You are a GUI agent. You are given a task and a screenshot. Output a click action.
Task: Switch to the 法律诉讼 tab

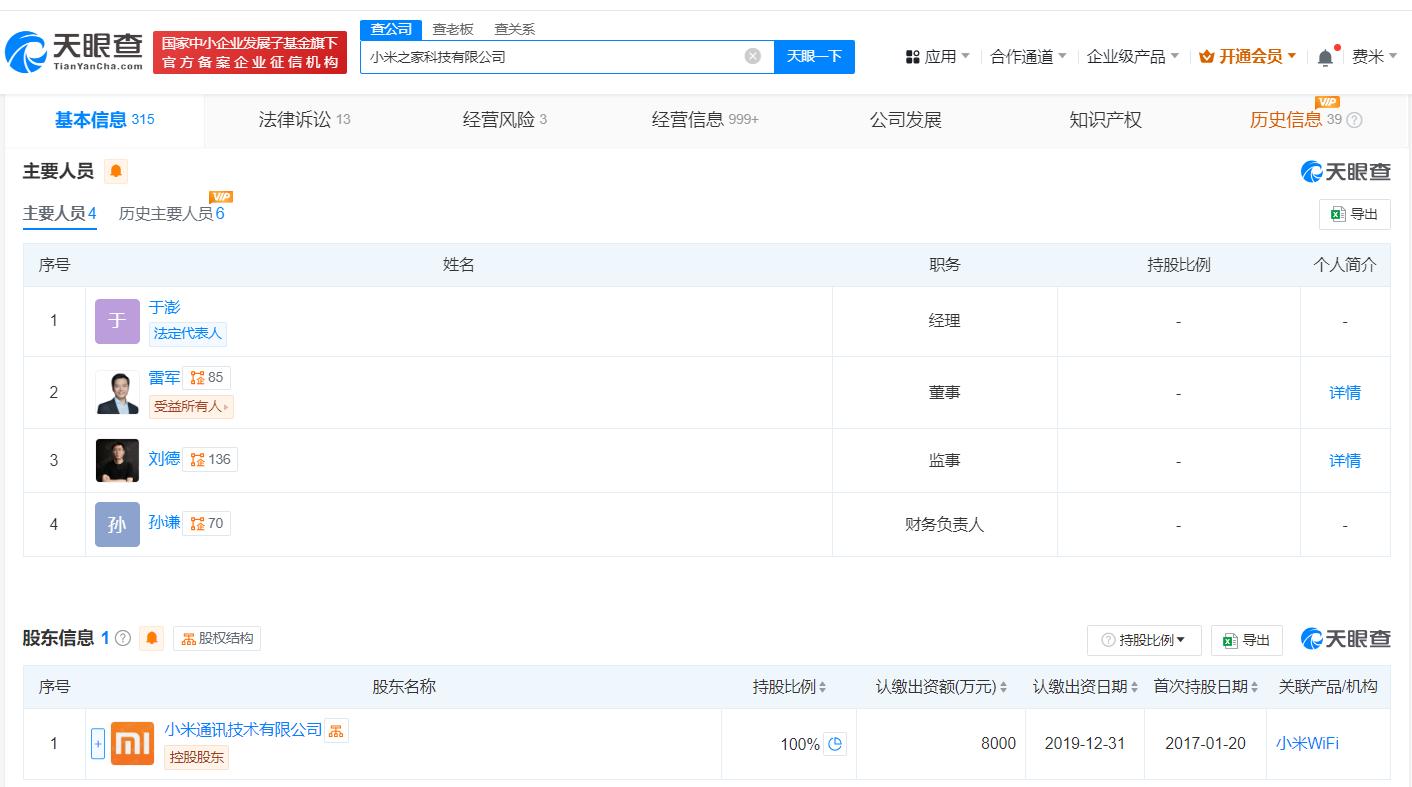pos(304,120)
